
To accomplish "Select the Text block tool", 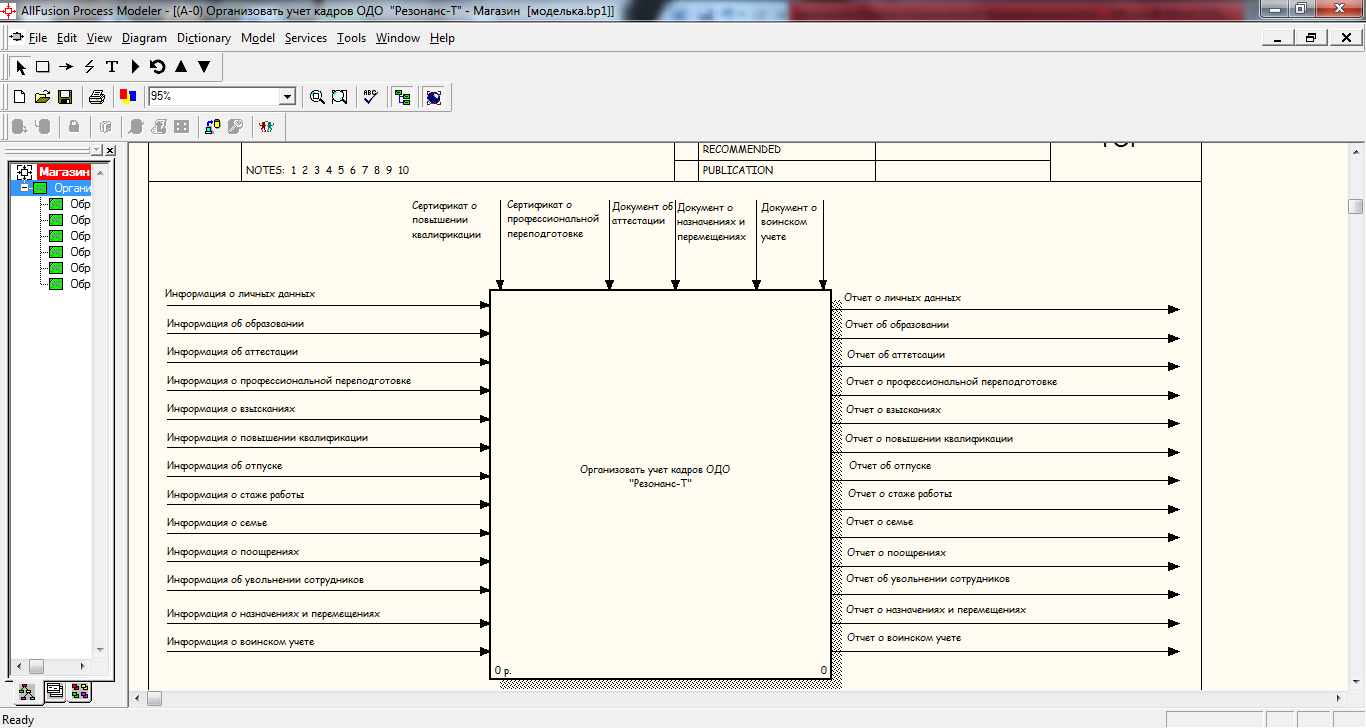I will (112, 67).
